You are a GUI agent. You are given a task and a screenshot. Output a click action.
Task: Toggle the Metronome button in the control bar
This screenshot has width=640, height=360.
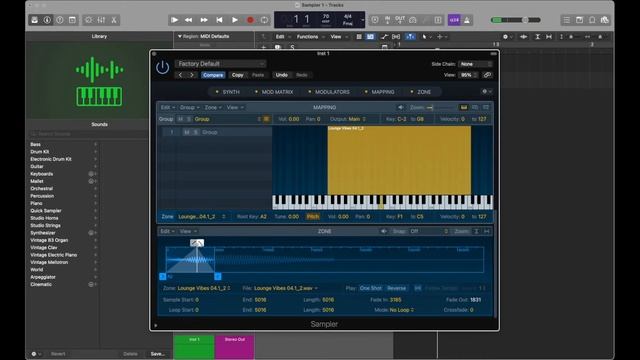467,20
